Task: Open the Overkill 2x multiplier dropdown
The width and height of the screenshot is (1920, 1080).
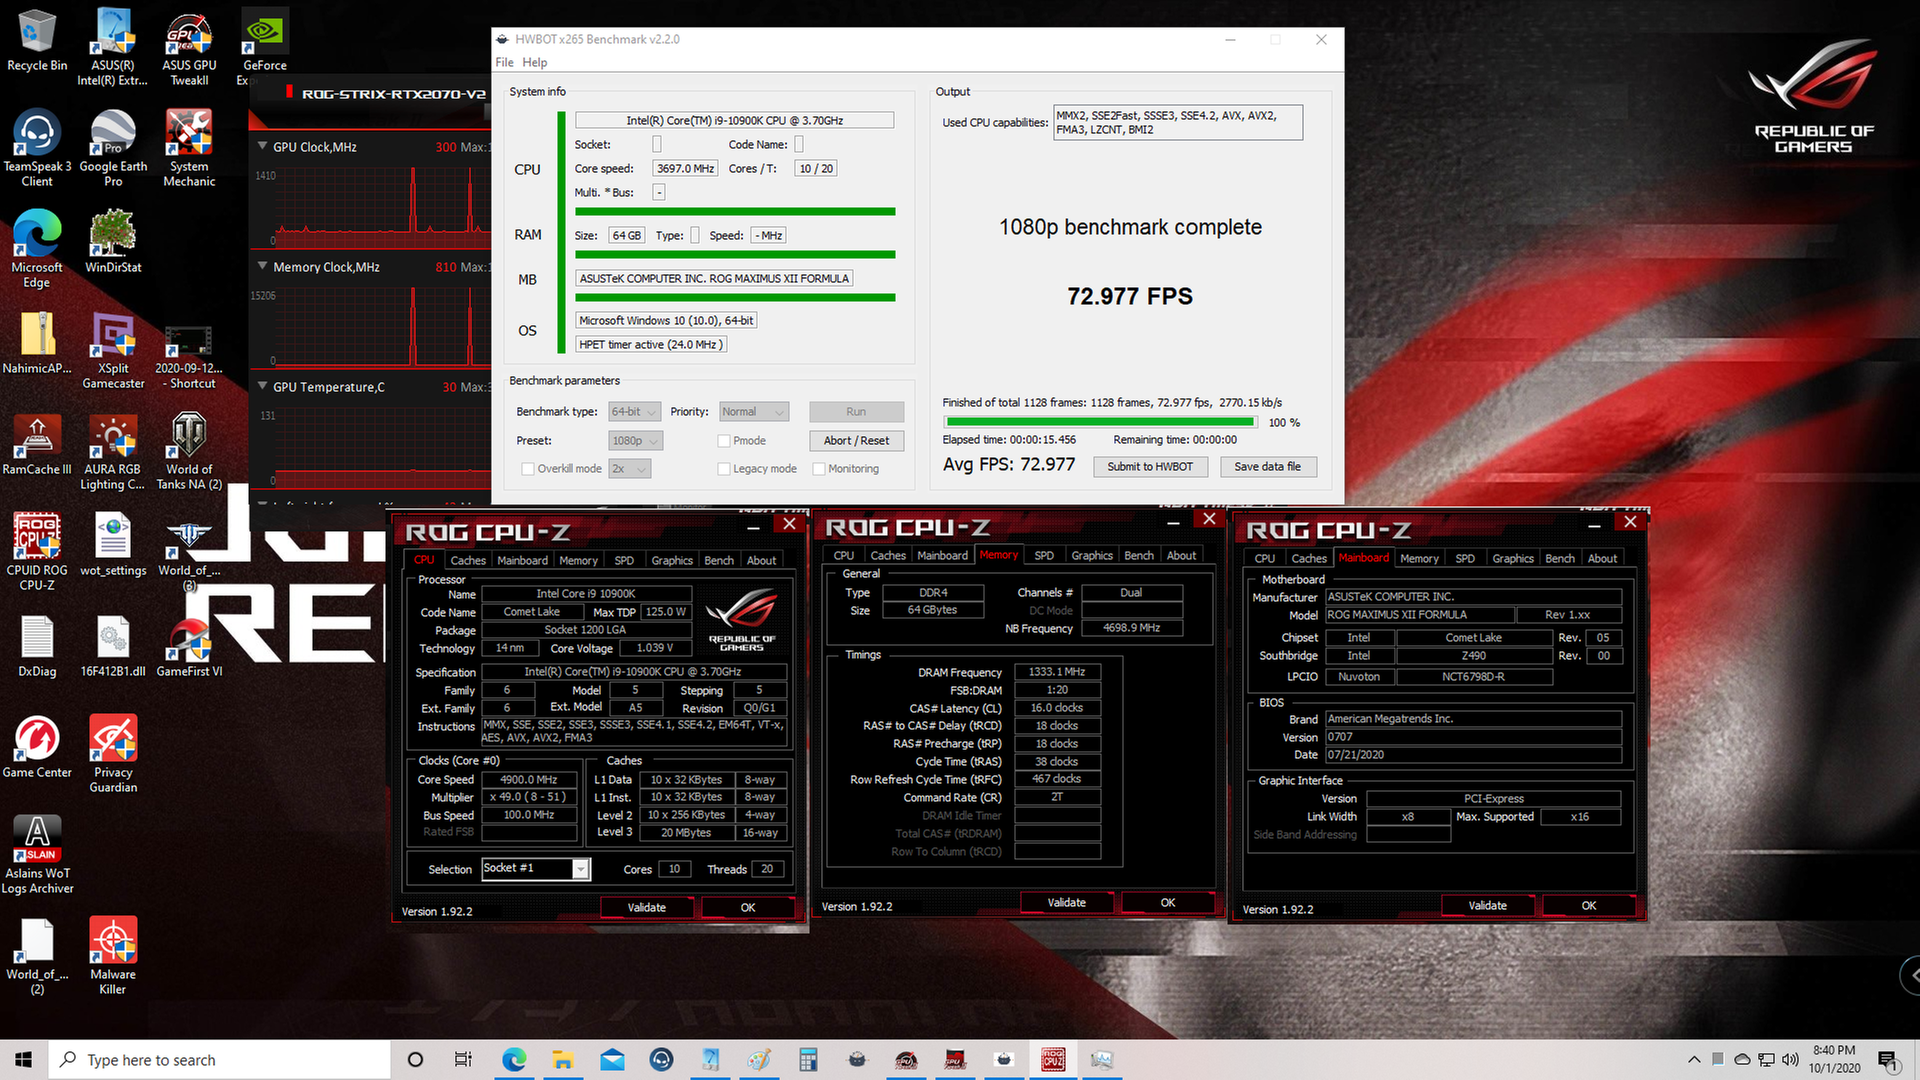Action: 629,469
